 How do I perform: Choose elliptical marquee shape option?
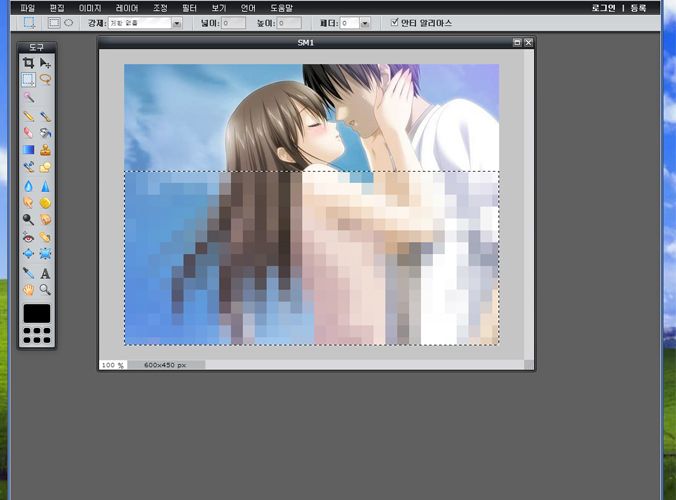tap(69, 23)
